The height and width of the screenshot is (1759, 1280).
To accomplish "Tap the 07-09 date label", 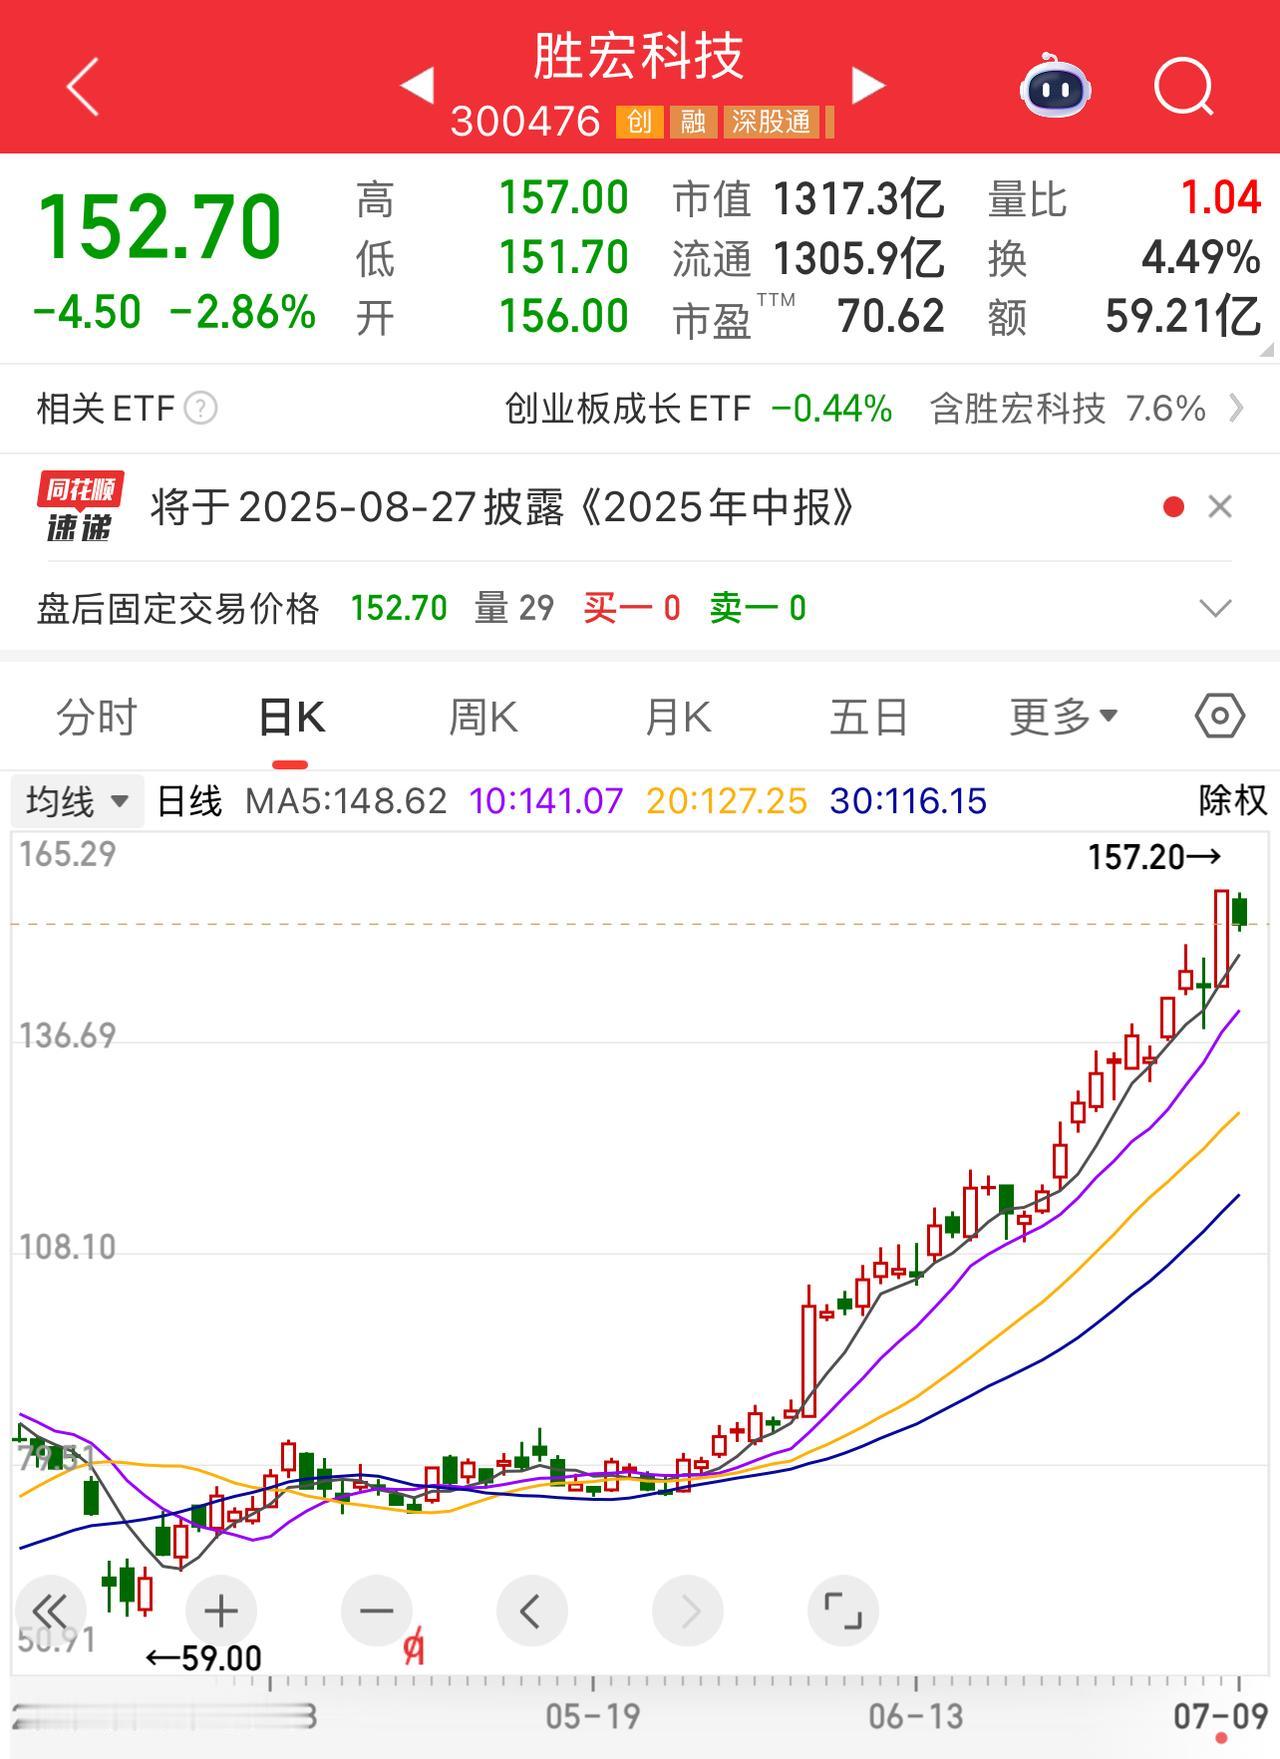I will 1221,1717.
